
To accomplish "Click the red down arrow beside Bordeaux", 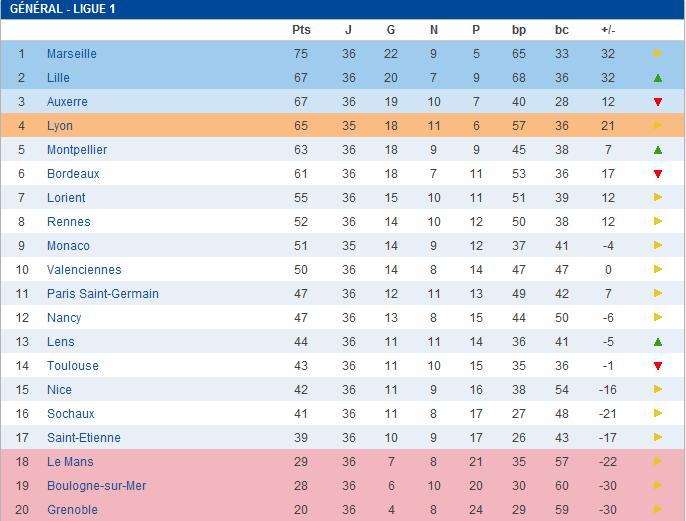I will (657, 174).
